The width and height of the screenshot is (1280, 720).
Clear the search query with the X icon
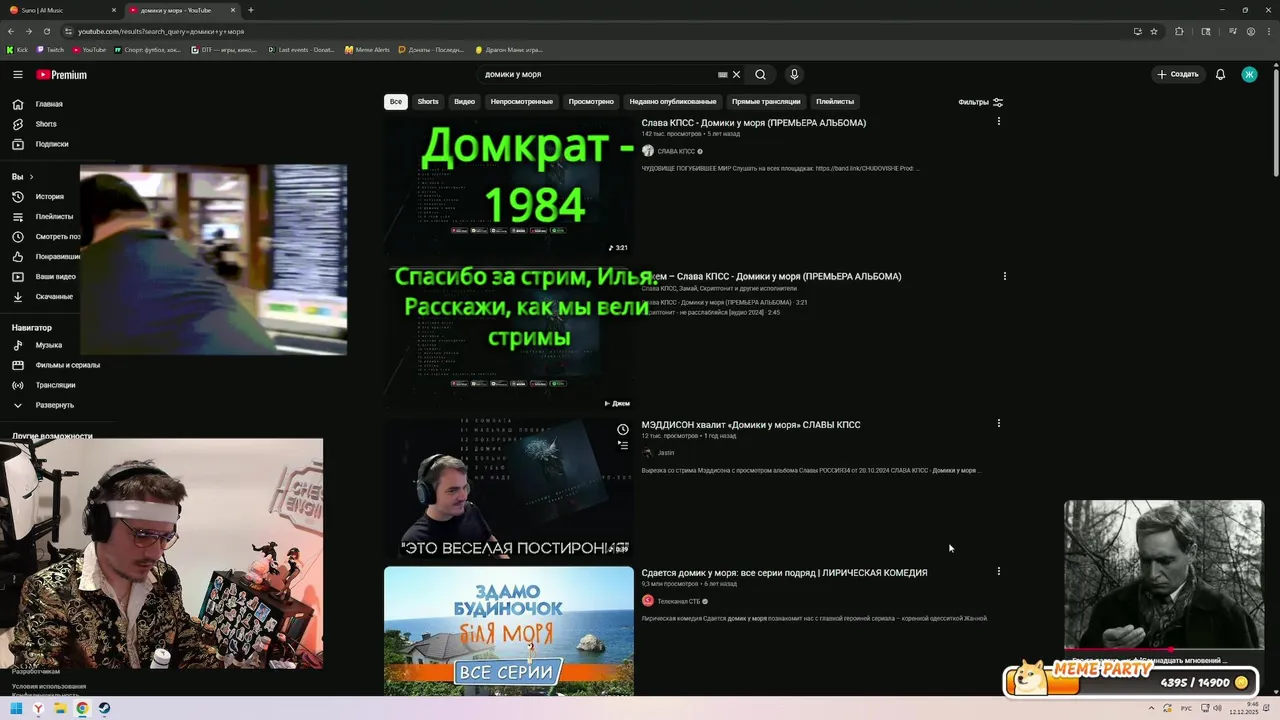pos(736,74)
